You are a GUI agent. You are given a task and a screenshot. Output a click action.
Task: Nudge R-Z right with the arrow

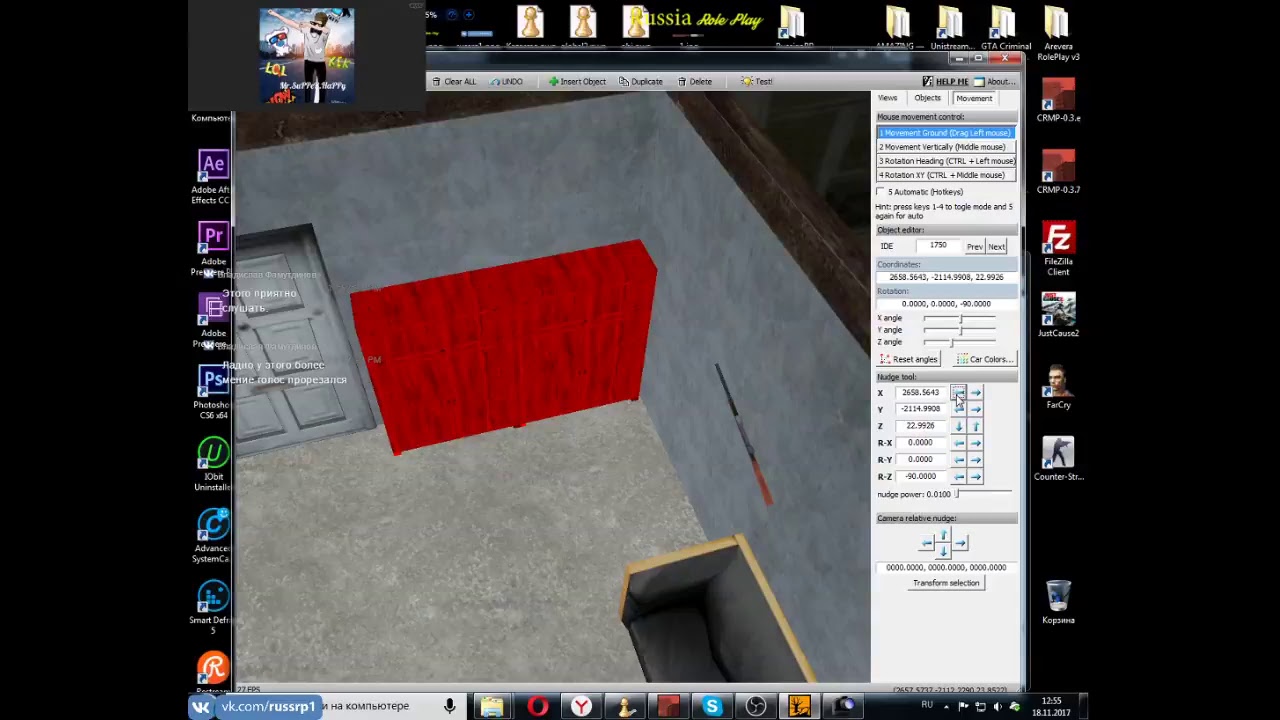click(x=975, y=477)
